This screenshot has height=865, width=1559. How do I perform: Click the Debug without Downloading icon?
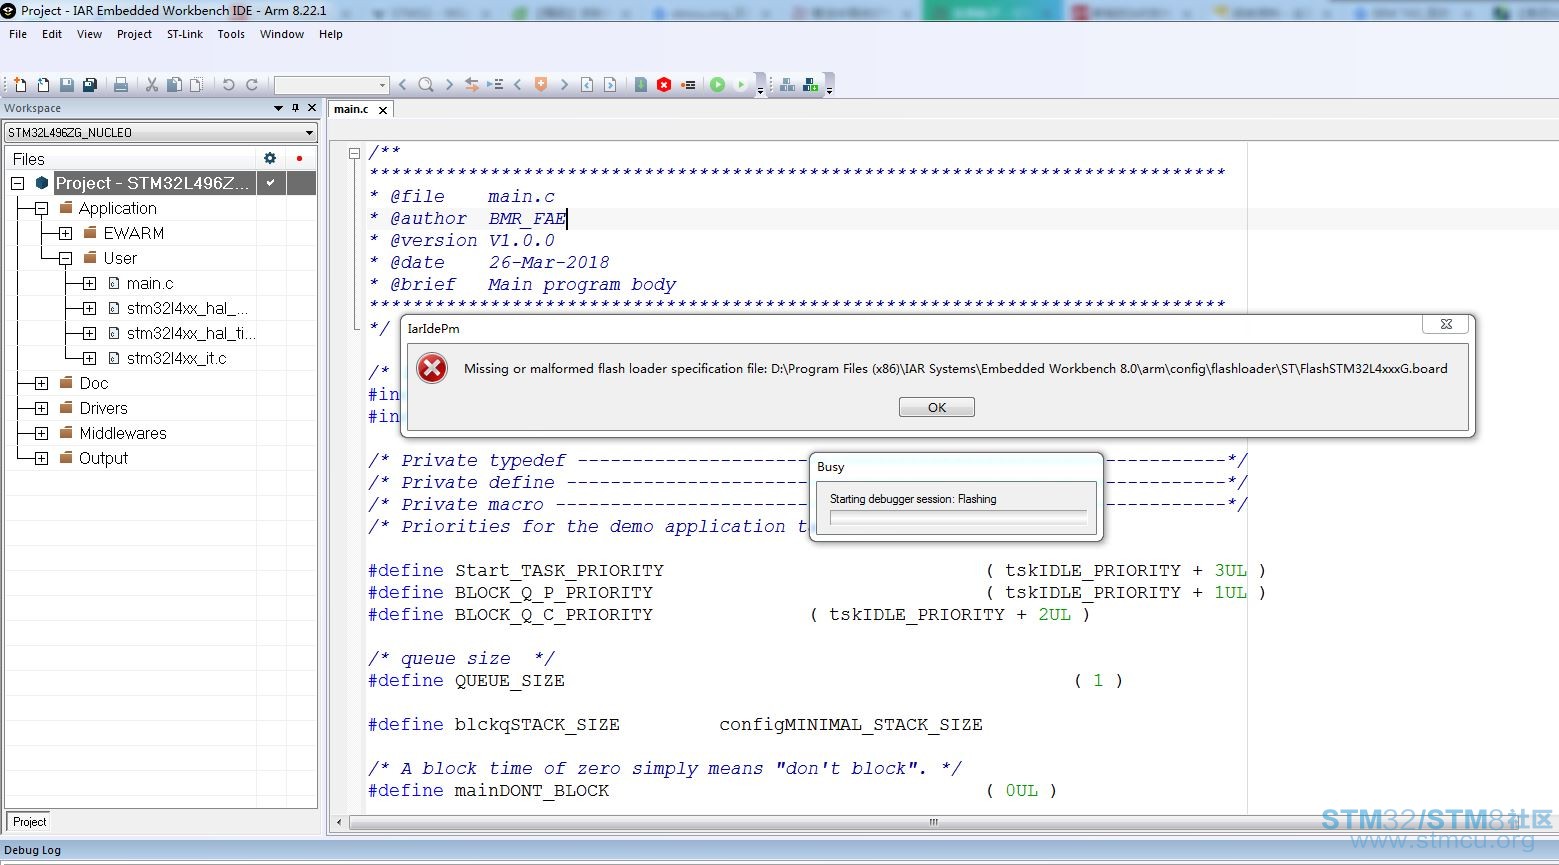(x=741, y=85)
